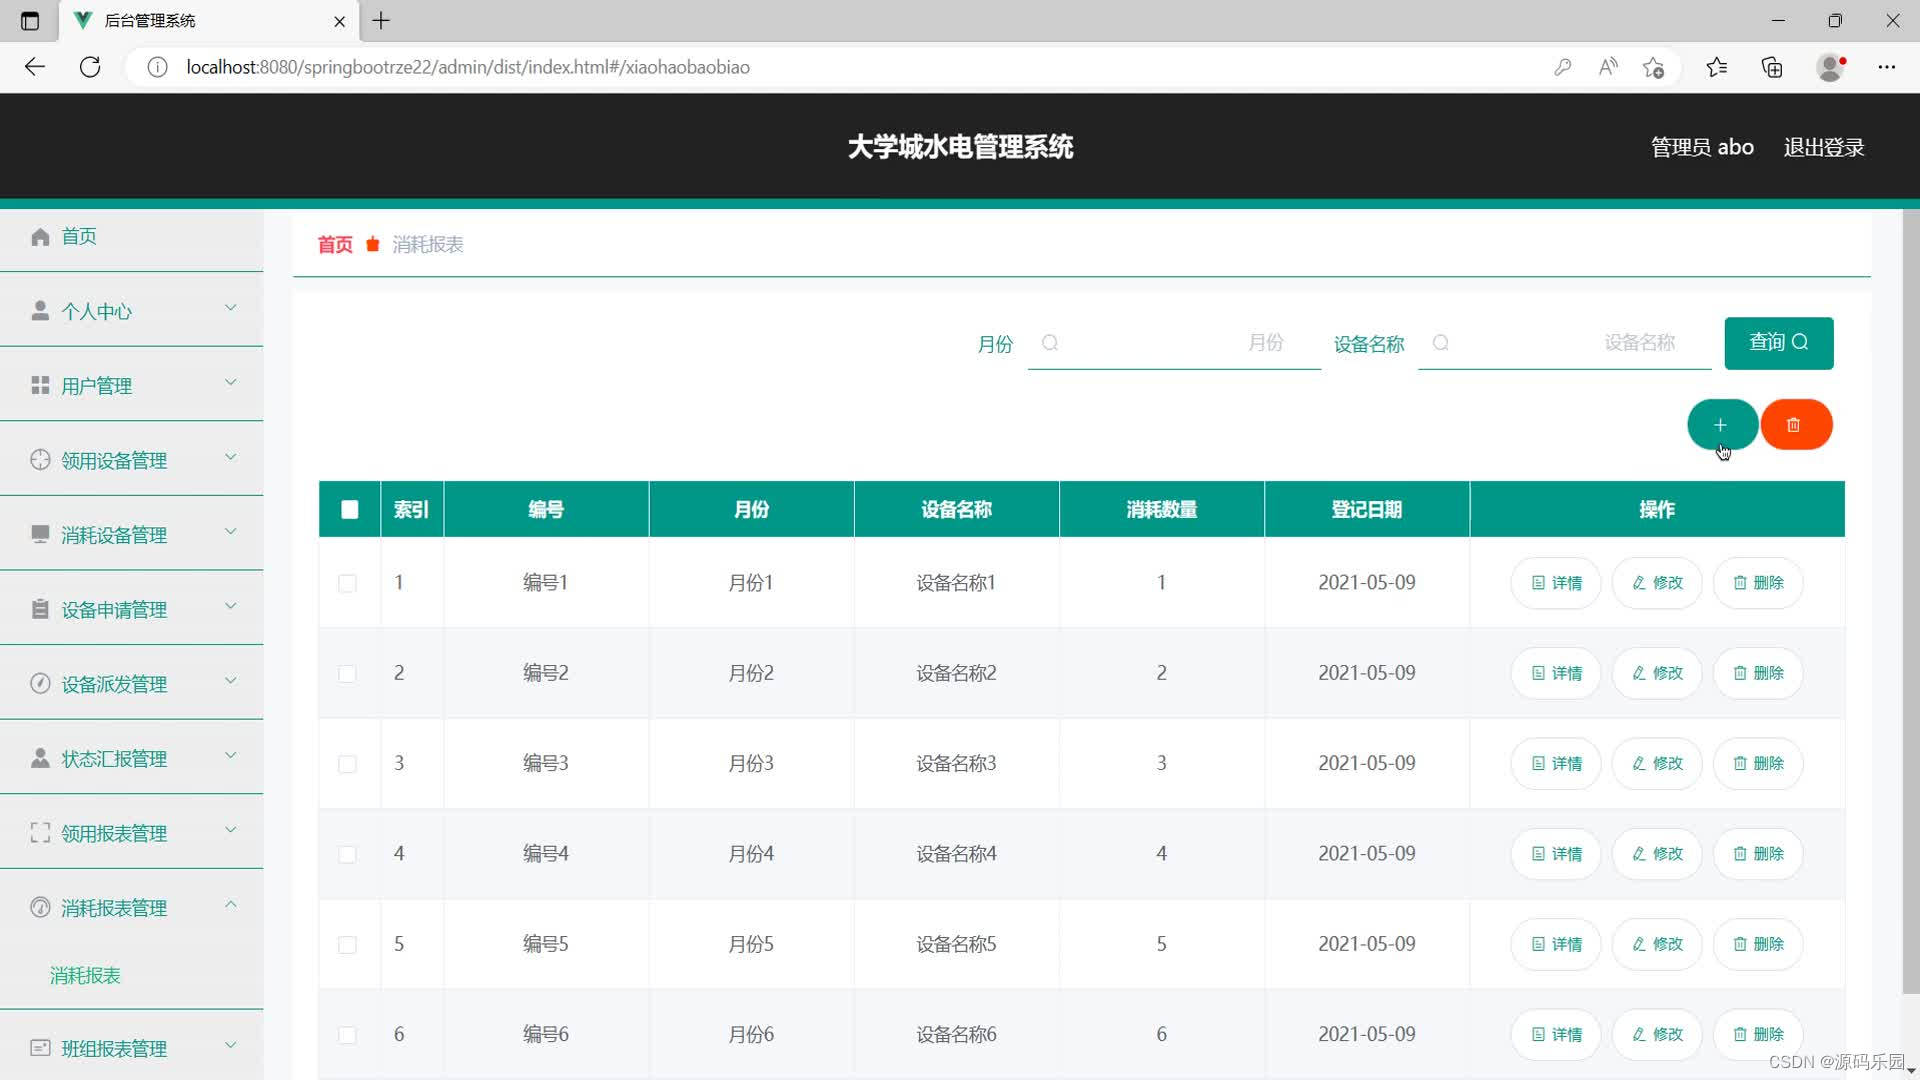Image resolution: width=1920 pixels, height=1080 pixels.
Task: Open browser favorites star icon
Action: click(x=1716, y=67)
